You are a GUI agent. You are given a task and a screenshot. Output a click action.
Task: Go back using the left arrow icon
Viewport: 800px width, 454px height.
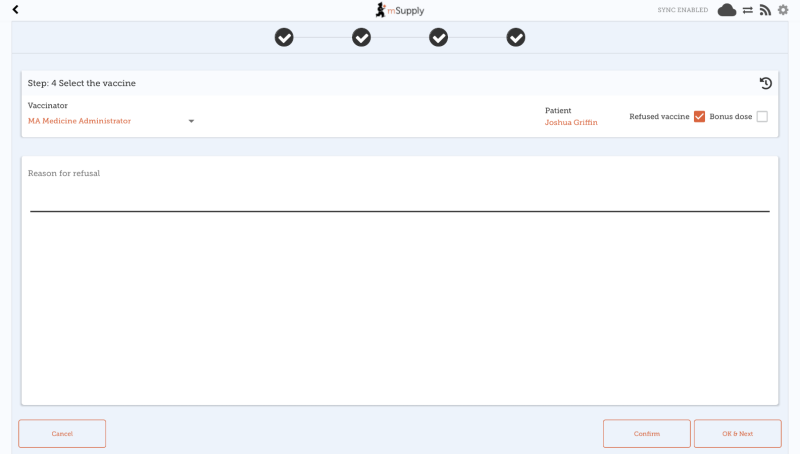click(15, 9)
